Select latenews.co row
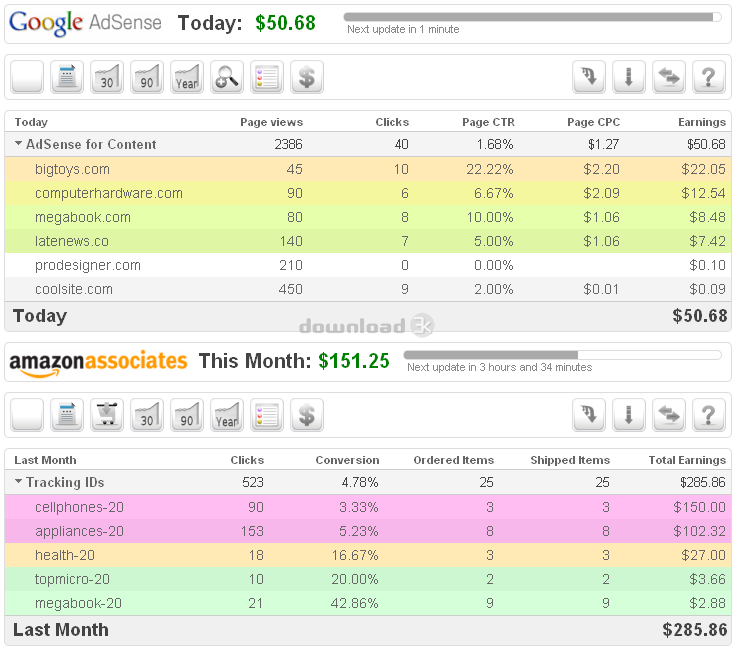Image resolution: width=735 pixels, height=650 pixels. pos(368,241)
